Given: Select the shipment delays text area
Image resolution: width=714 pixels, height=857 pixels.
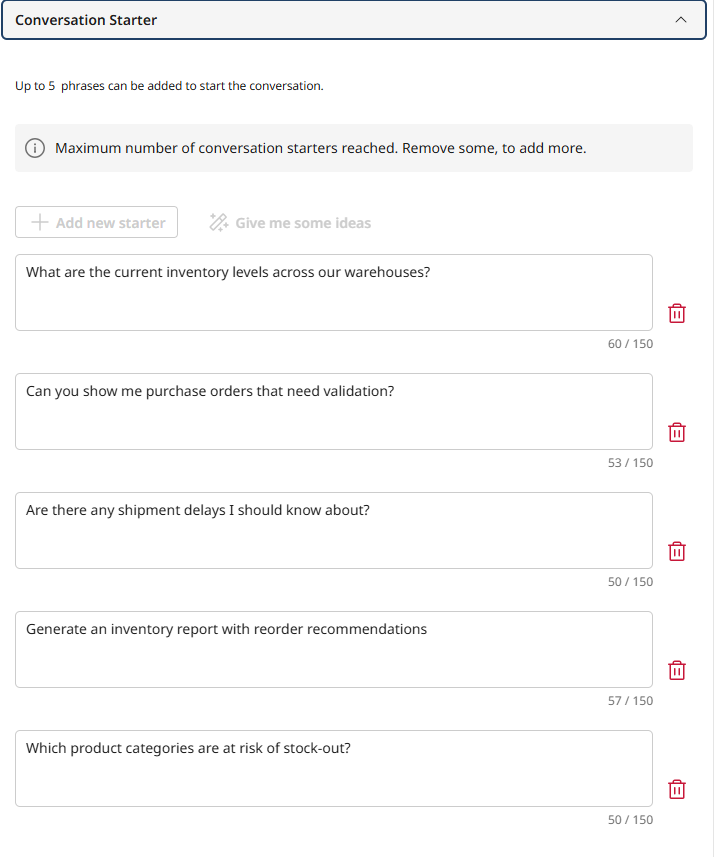Looking at the screenshot, I should coord(334,530).
